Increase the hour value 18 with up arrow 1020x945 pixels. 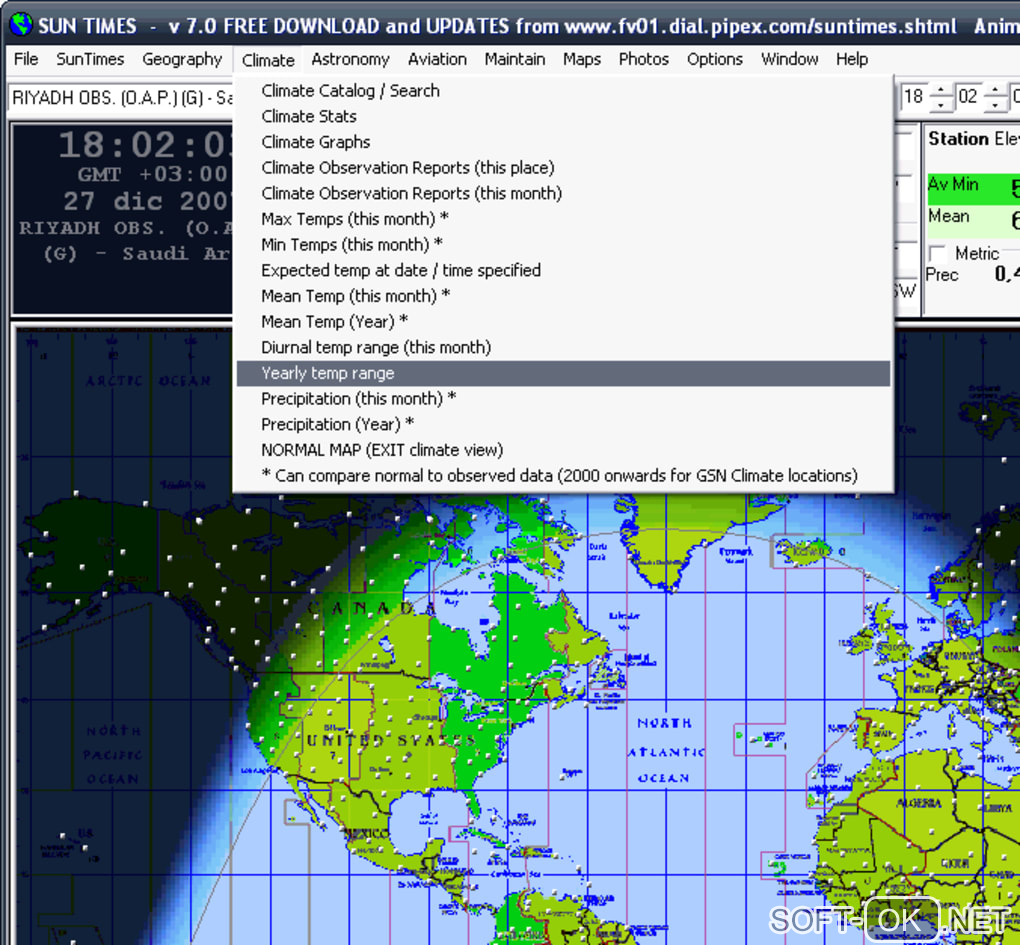941,90
